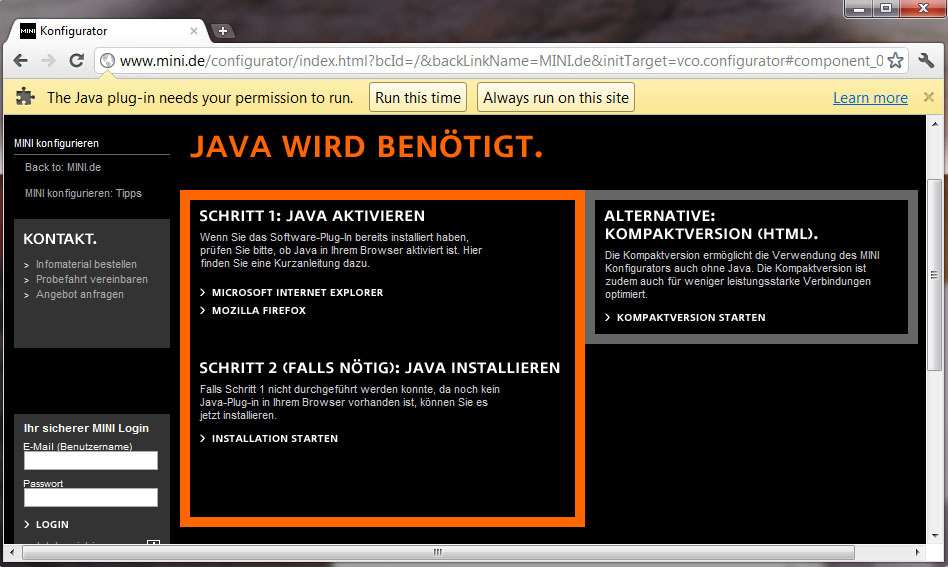Viewport: 948px width, 567px height.
Task: Click 'Run this time' button
Action: (418, 98)
